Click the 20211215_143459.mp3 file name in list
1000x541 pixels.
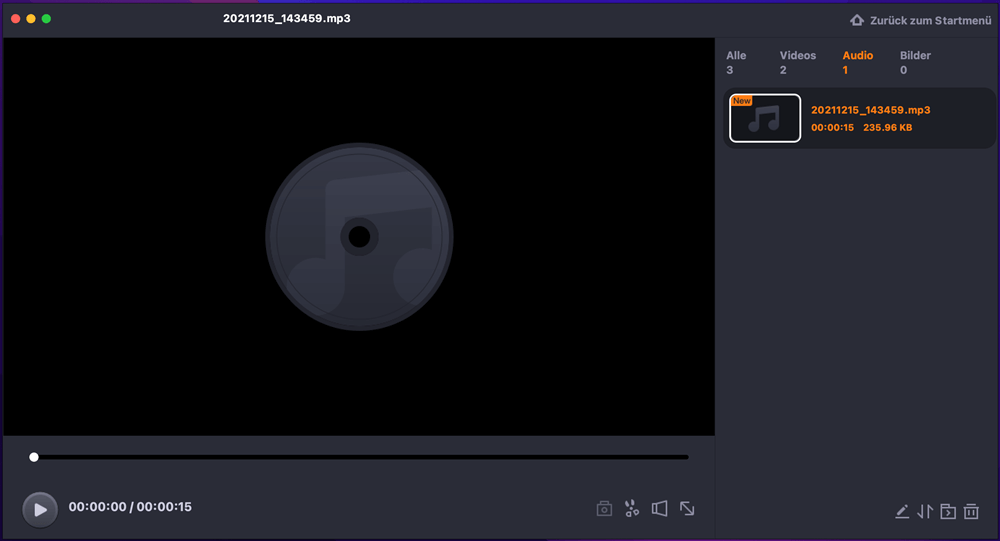tap(871, 110)
